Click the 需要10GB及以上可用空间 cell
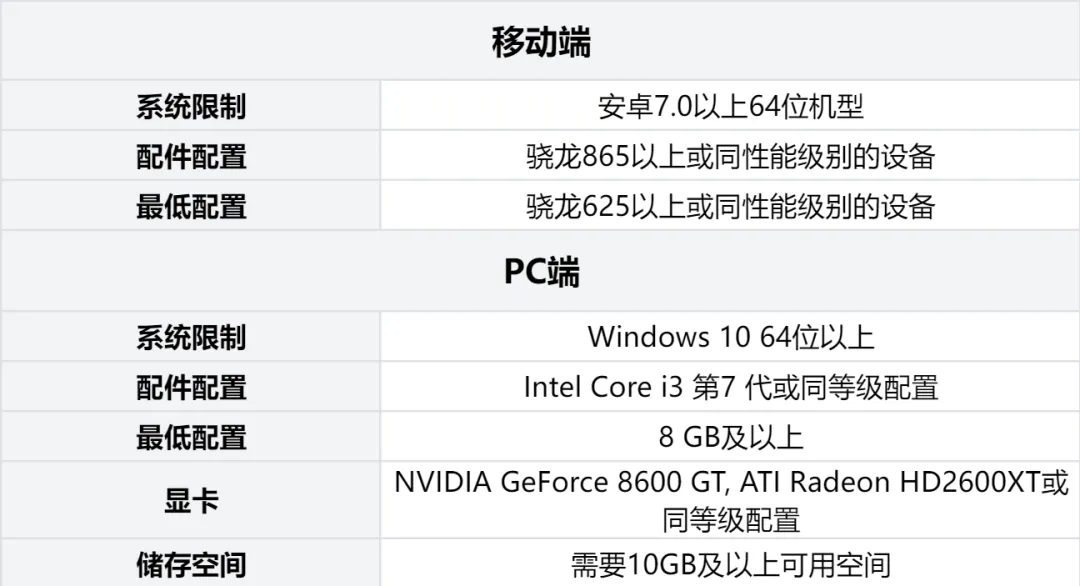The height and width of the screenshot is (586, 1080). point(730,564)
